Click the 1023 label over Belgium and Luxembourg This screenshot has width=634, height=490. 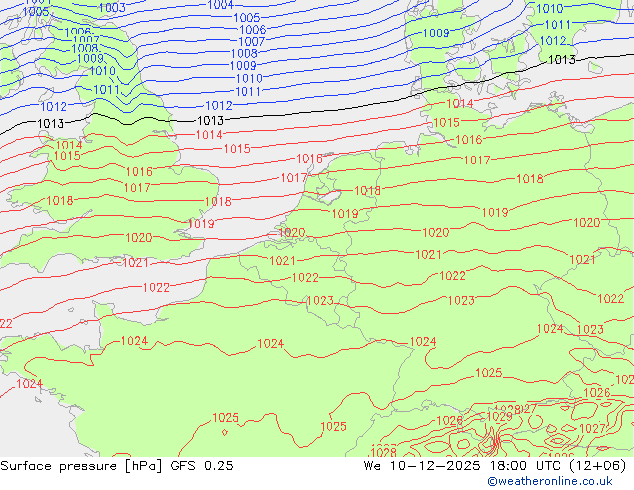point(320,300)
